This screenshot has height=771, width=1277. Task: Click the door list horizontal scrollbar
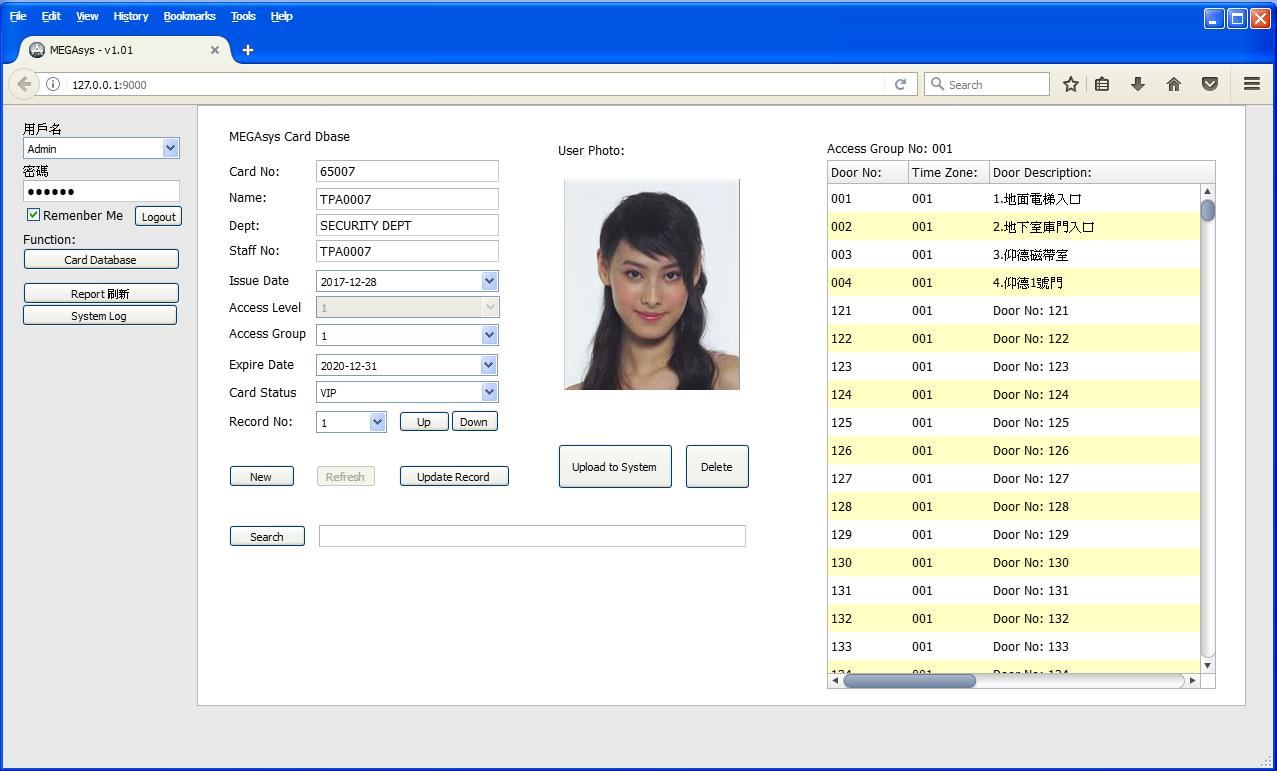[909, 681]
